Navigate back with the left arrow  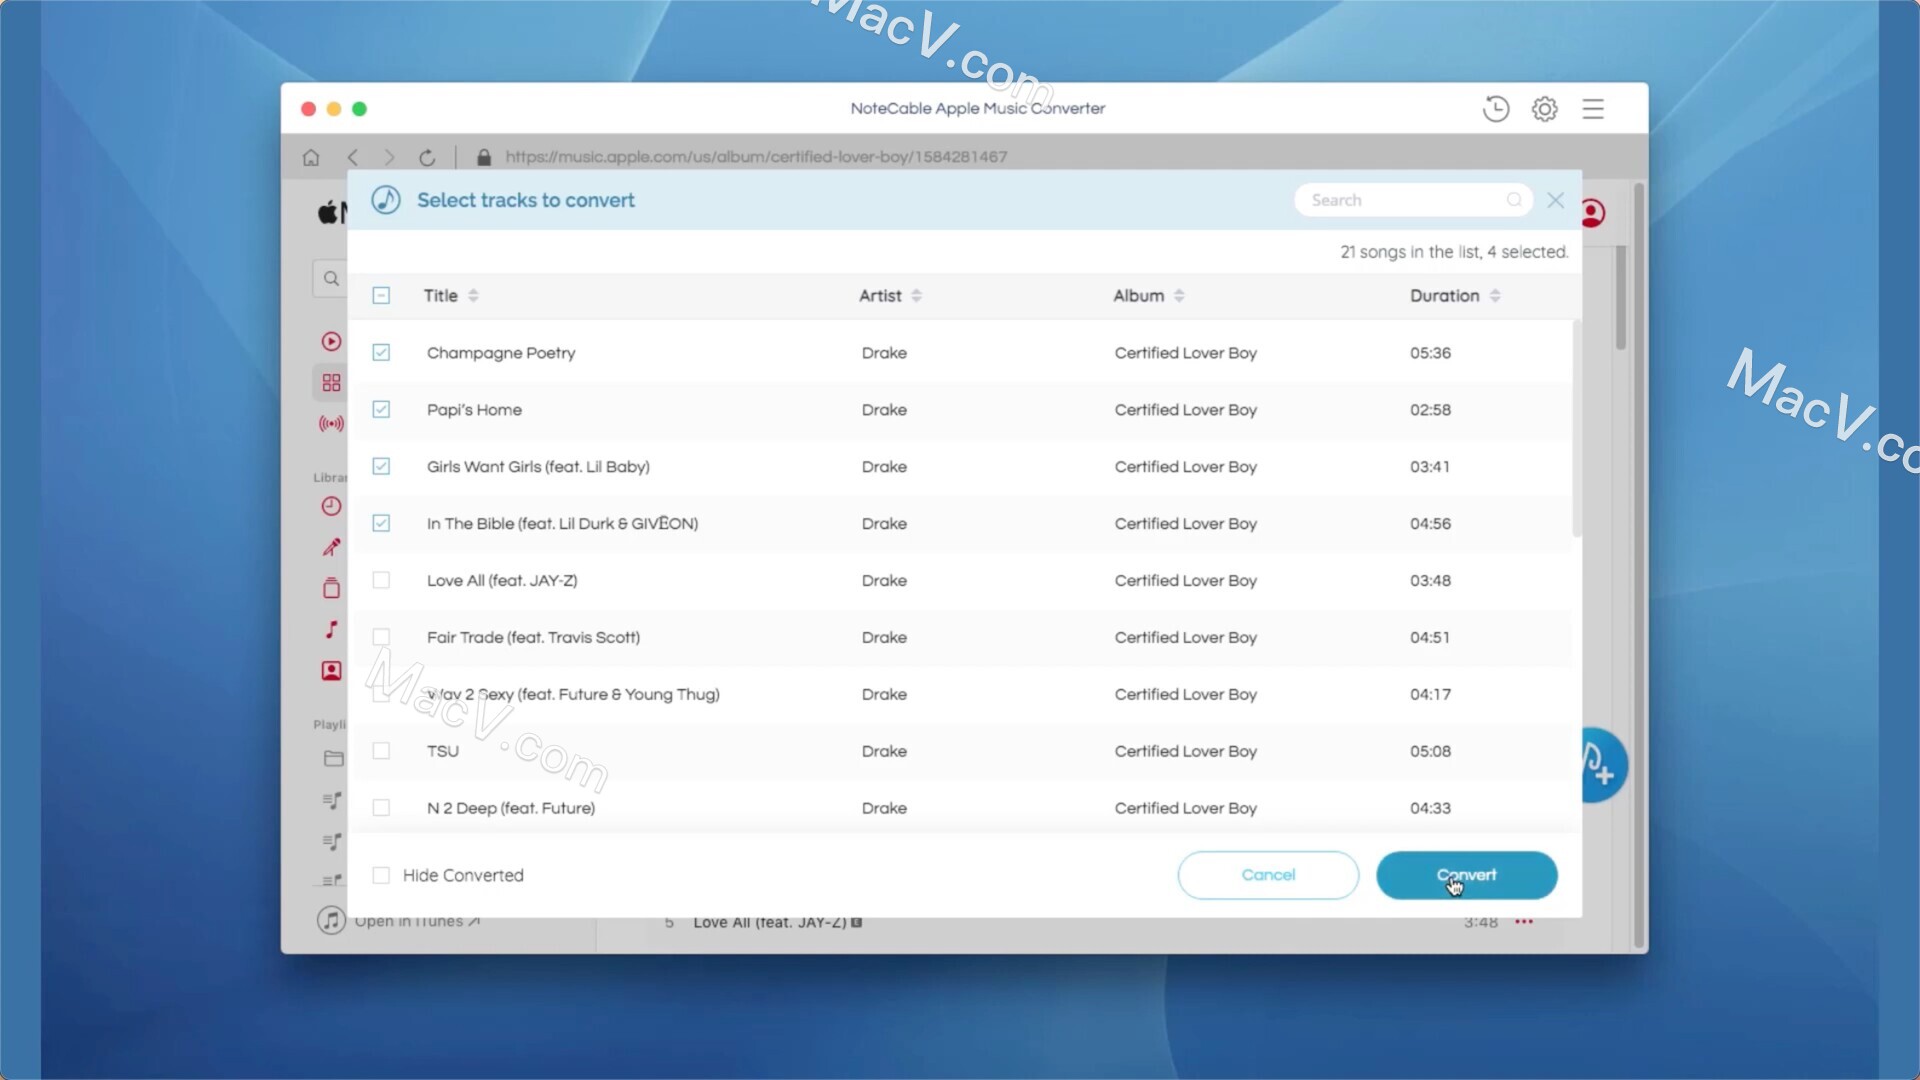click(x=353, y=157)
